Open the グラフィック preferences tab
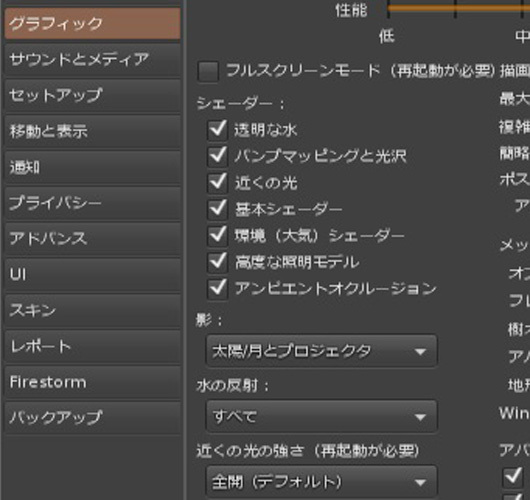This screenshot has width=530, height=500. point(92,23)
